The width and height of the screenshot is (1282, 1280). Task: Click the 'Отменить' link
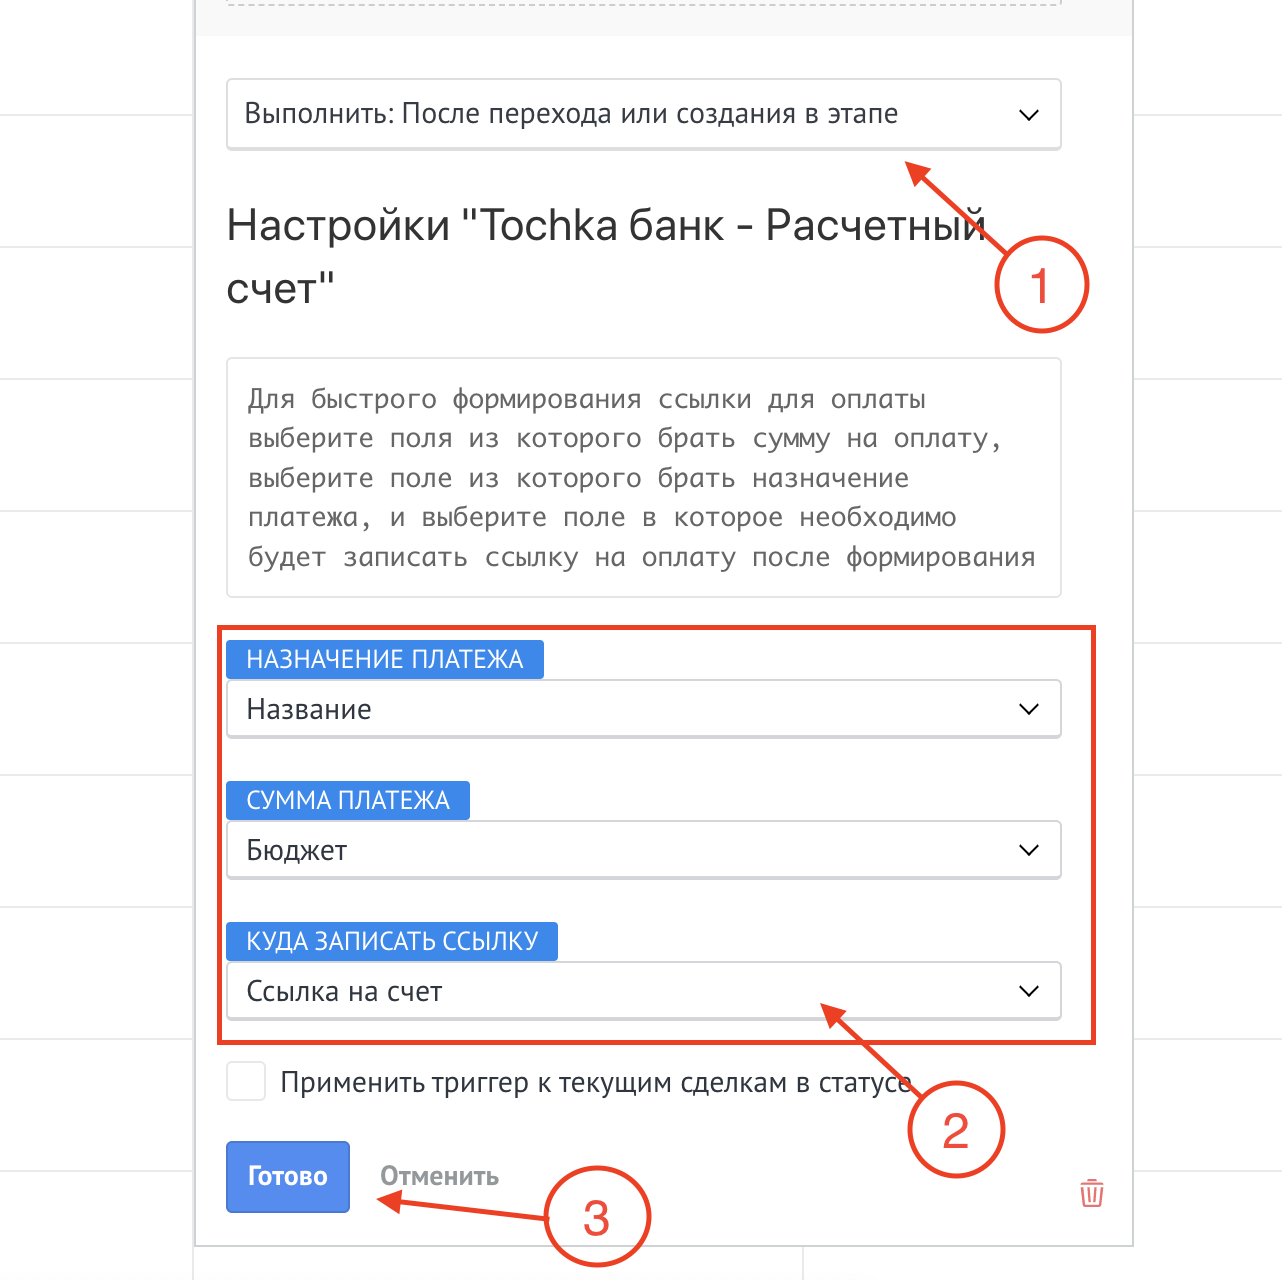pyautogui.click(x=439, y=1176)
